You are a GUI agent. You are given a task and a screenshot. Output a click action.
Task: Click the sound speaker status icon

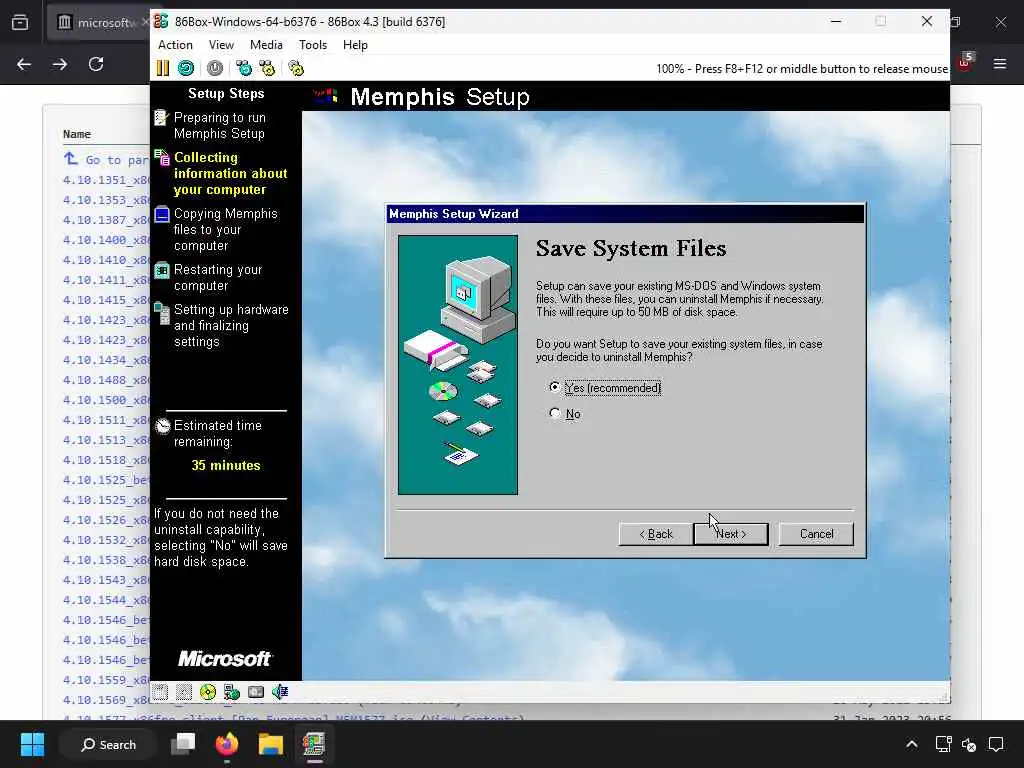click(x=280, y=692)
